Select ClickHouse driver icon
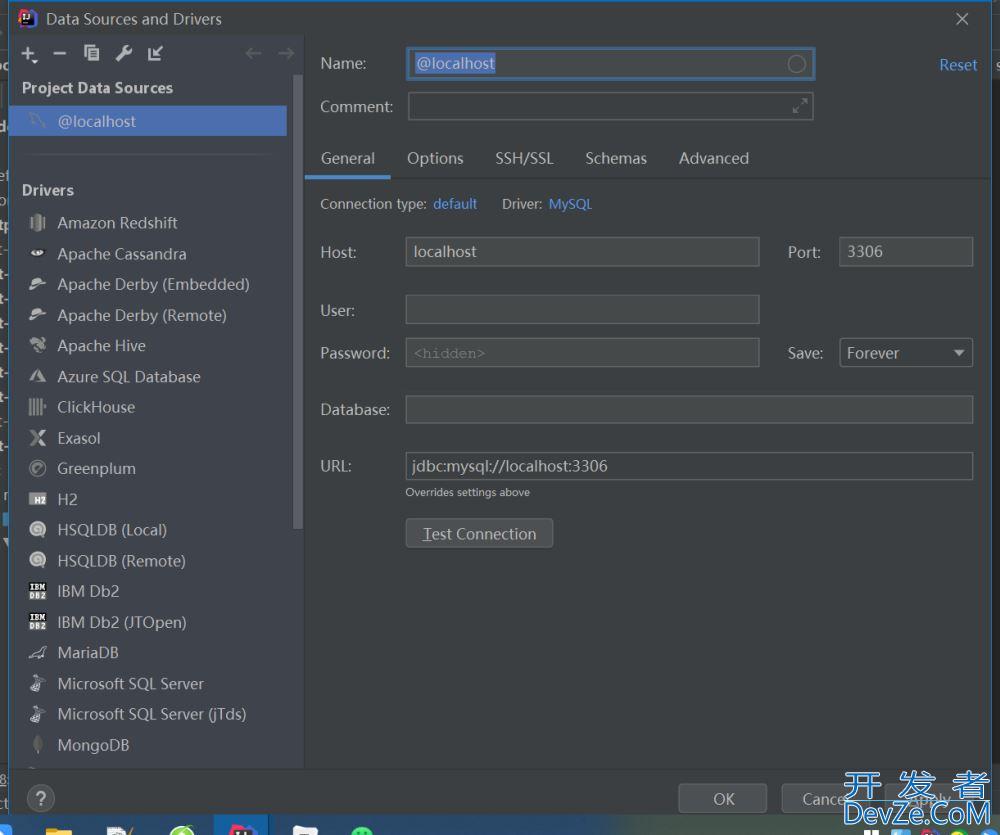This screenshot has height=835, width=1000. 38,407
